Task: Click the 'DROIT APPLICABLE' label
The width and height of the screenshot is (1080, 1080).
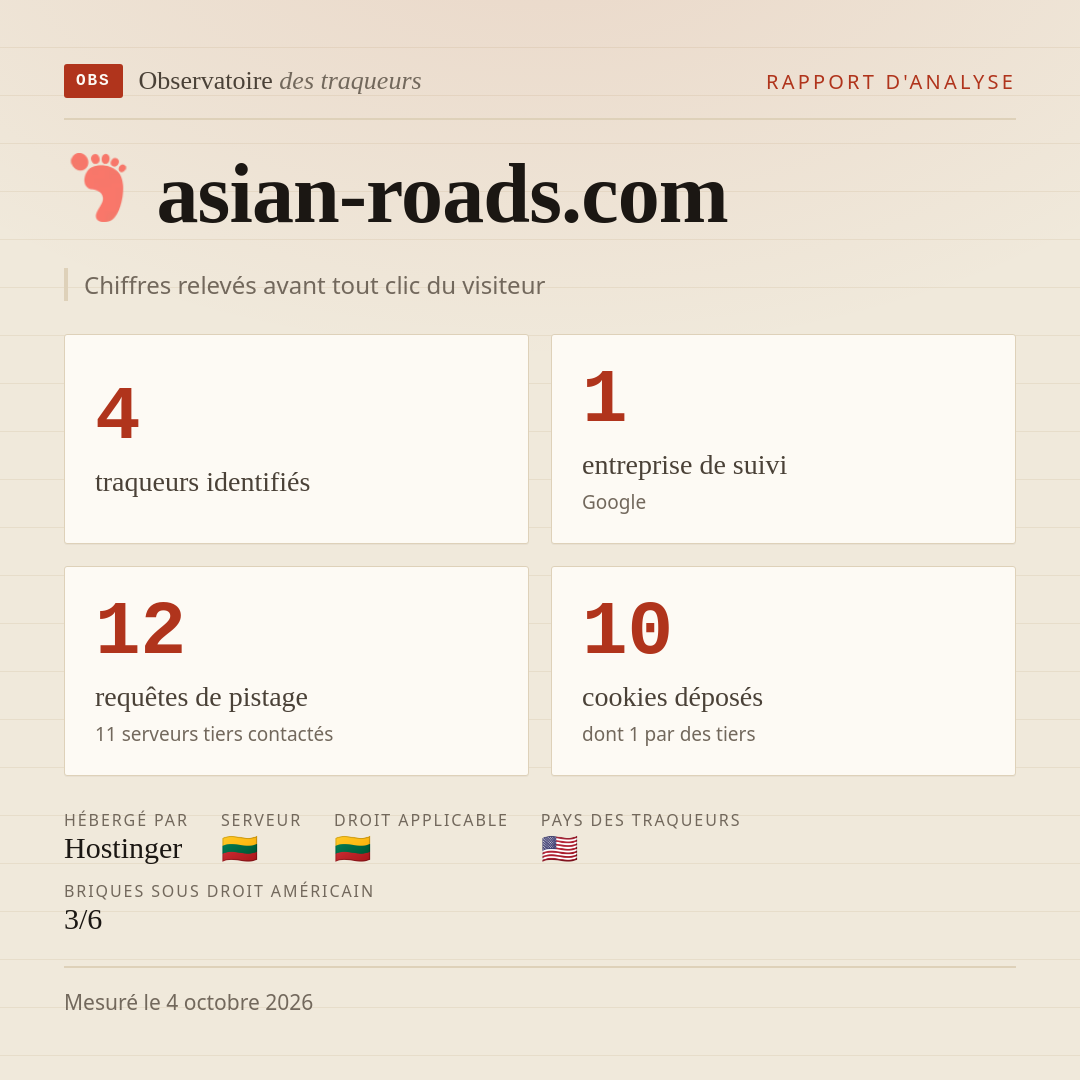Action: click(421, 820)
